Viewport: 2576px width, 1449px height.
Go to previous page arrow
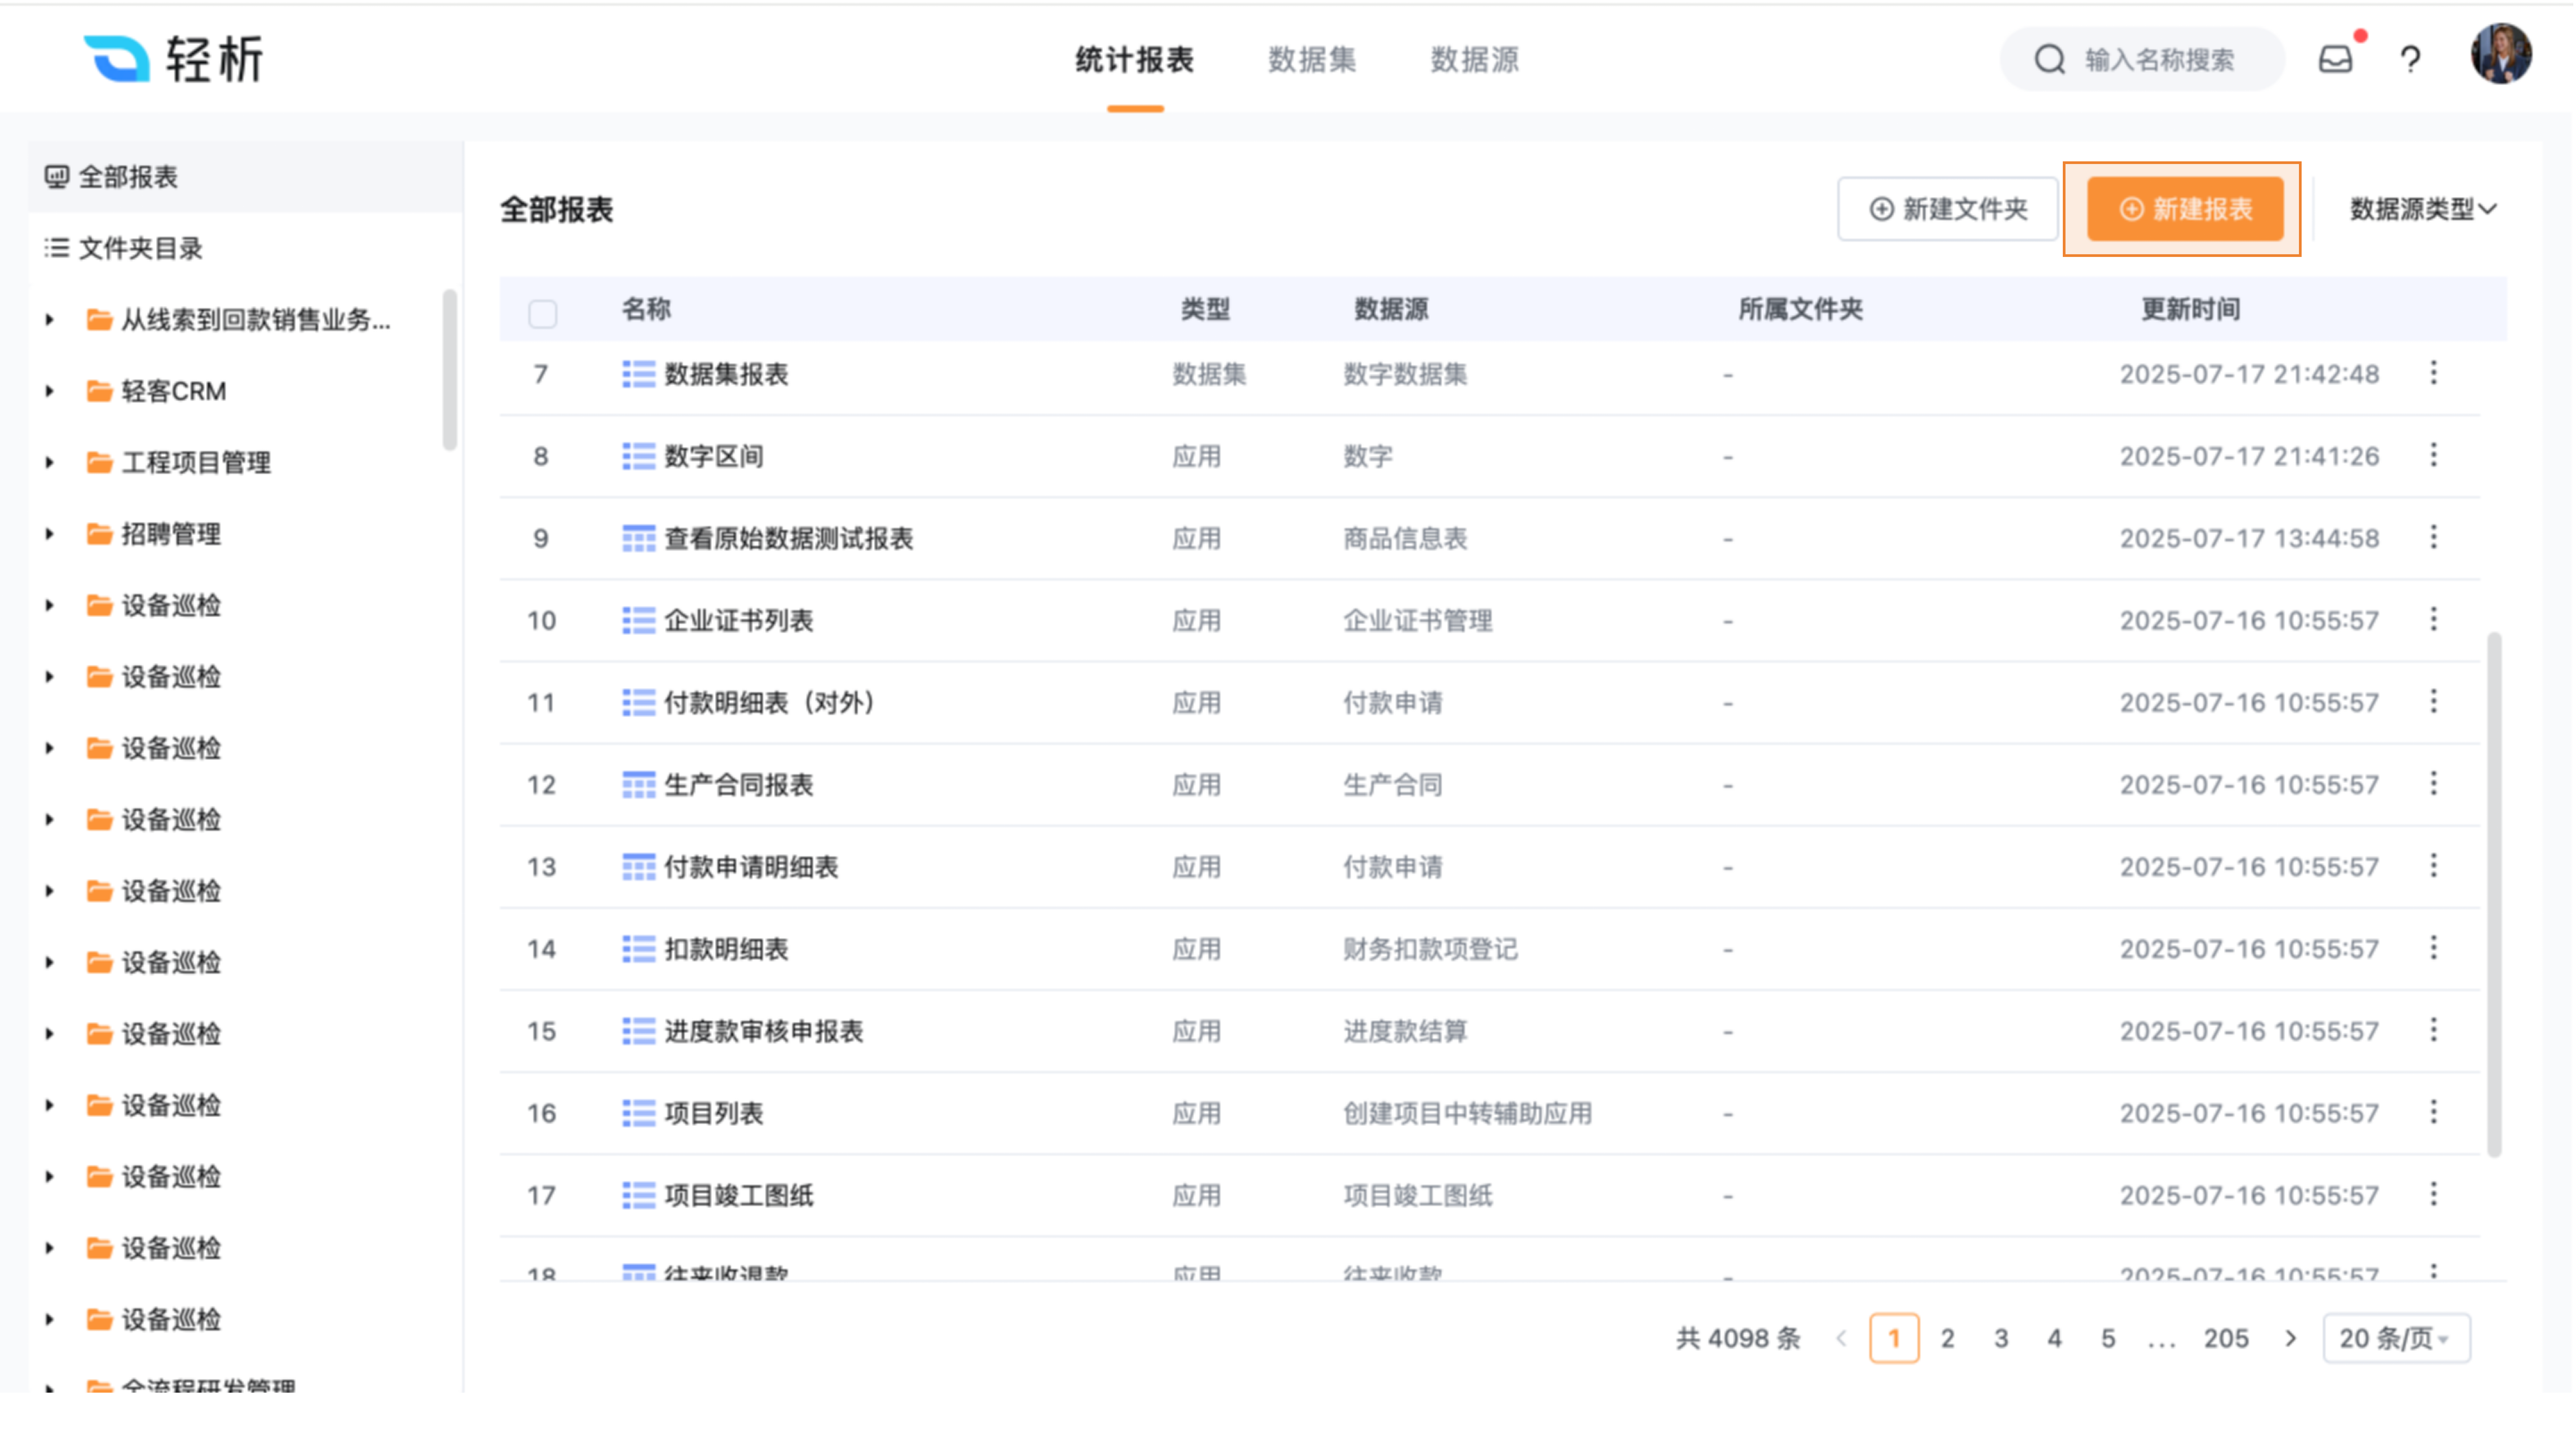[x=1841, y=1338]
